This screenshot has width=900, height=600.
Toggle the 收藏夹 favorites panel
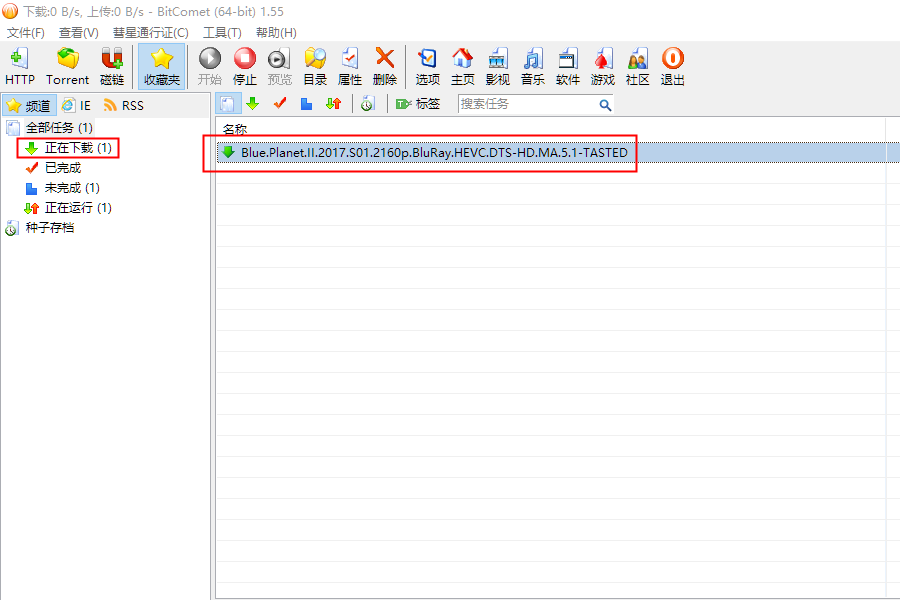tap(162, 66)
